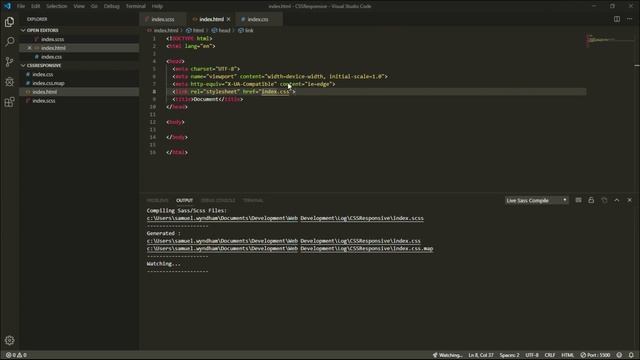Click the index.html breadcrumb segment
The image size is (640, 360).
[162, 30]
